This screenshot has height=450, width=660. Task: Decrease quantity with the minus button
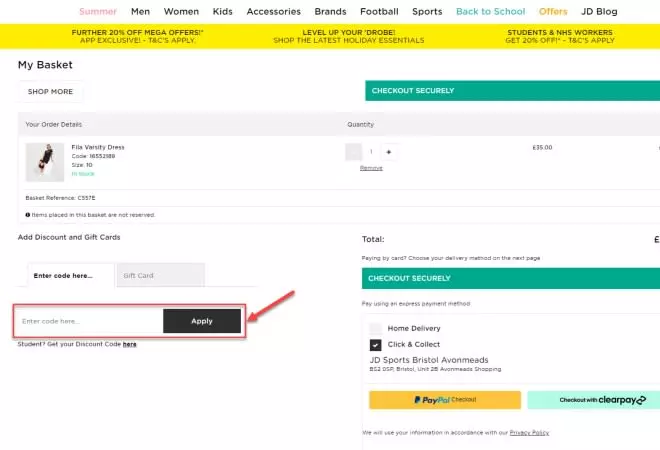[353, 152]
